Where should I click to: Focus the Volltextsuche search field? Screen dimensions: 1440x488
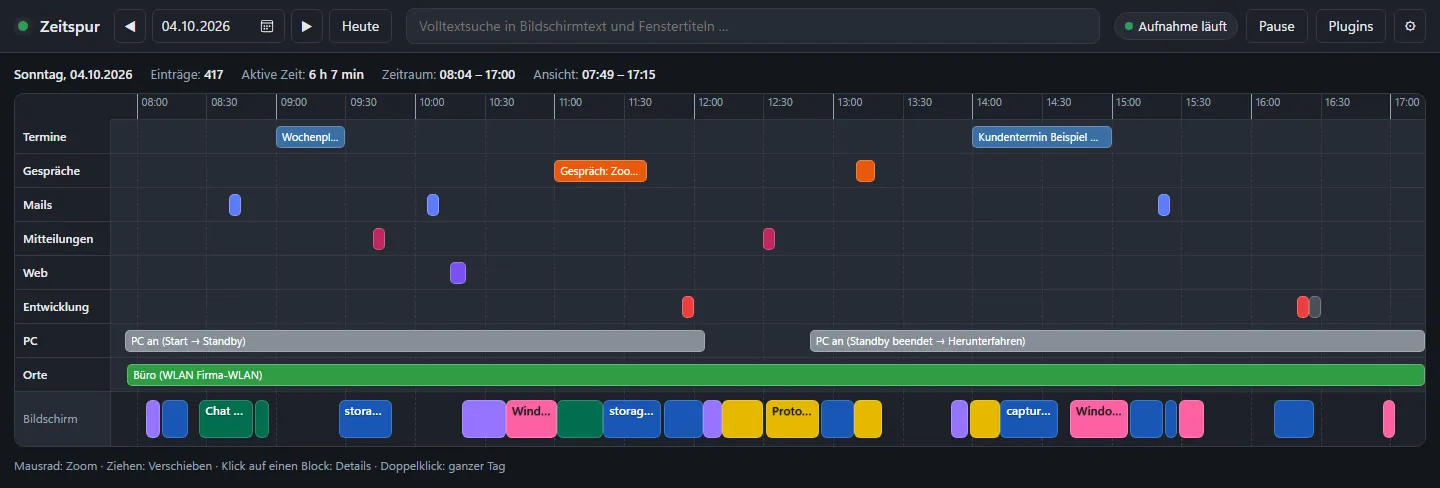(x=752, y=26)
